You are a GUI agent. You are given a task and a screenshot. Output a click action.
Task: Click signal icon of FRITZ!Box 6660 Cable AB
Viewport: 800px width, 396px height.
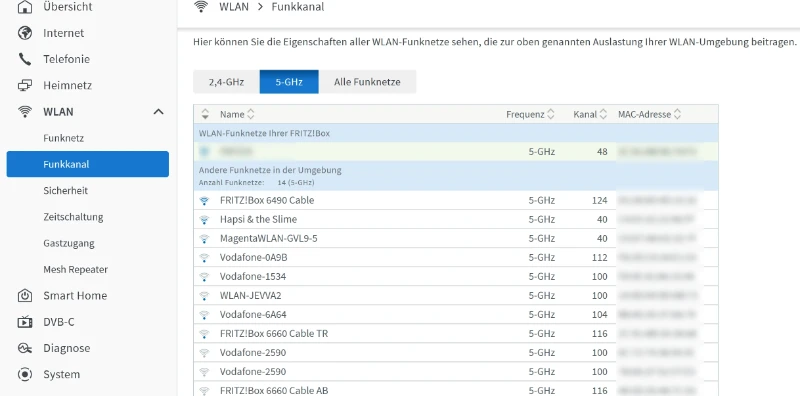[204, 390]
